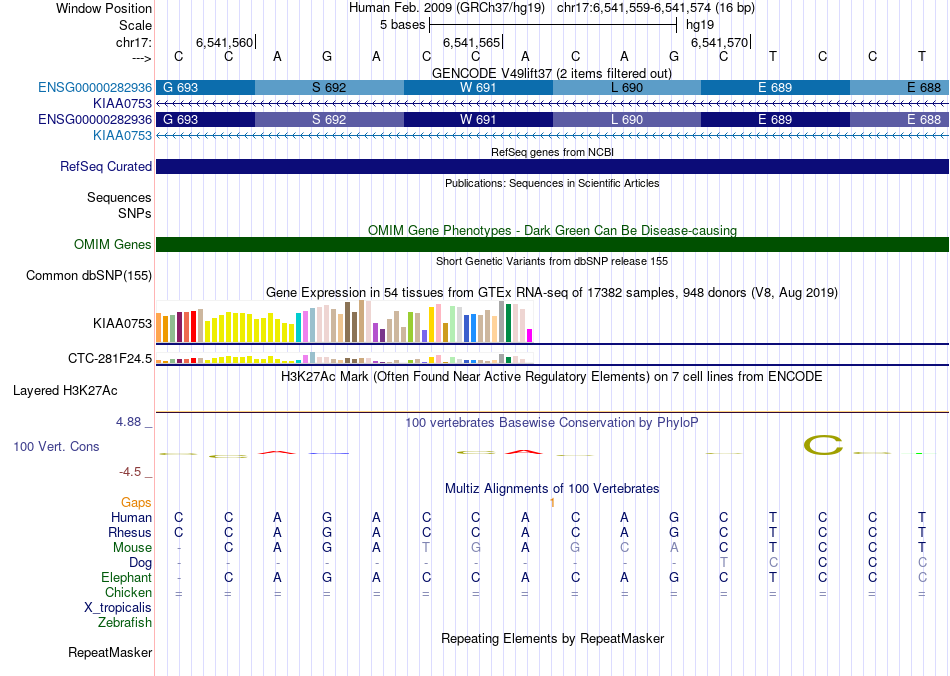Image resolution: width=950 pixels, height=676 pixels.
Task: Open the RepeatMasker track label
Action: (110, 652)
